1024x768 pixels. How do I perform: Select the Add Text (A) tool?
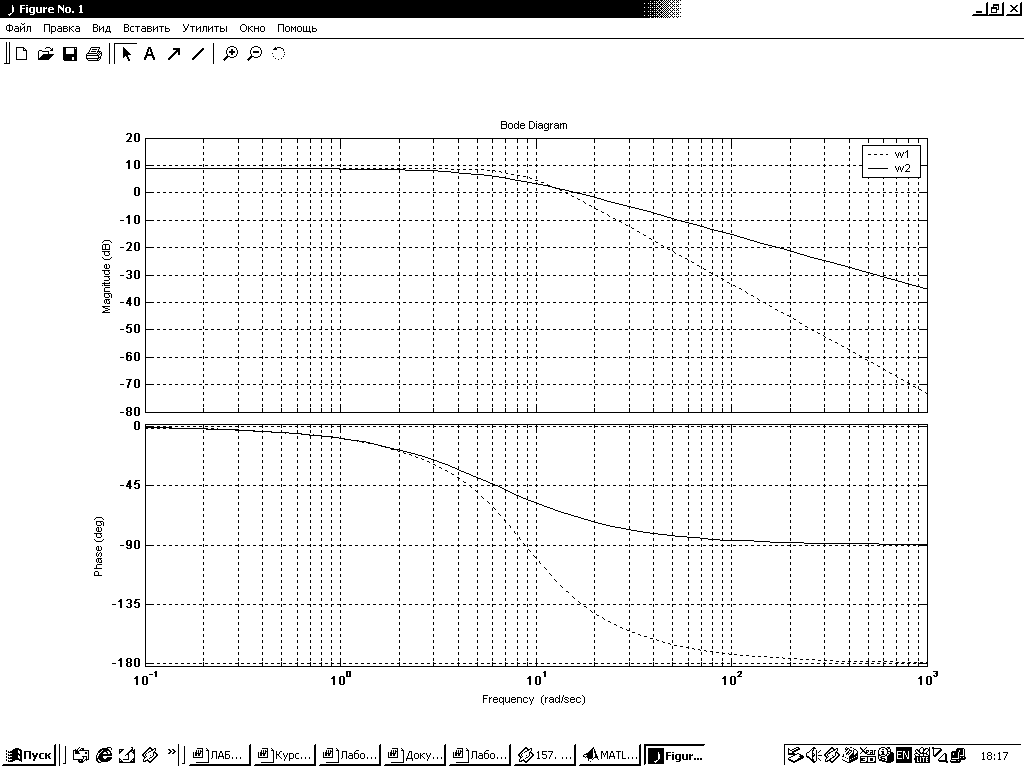(150, 54)
